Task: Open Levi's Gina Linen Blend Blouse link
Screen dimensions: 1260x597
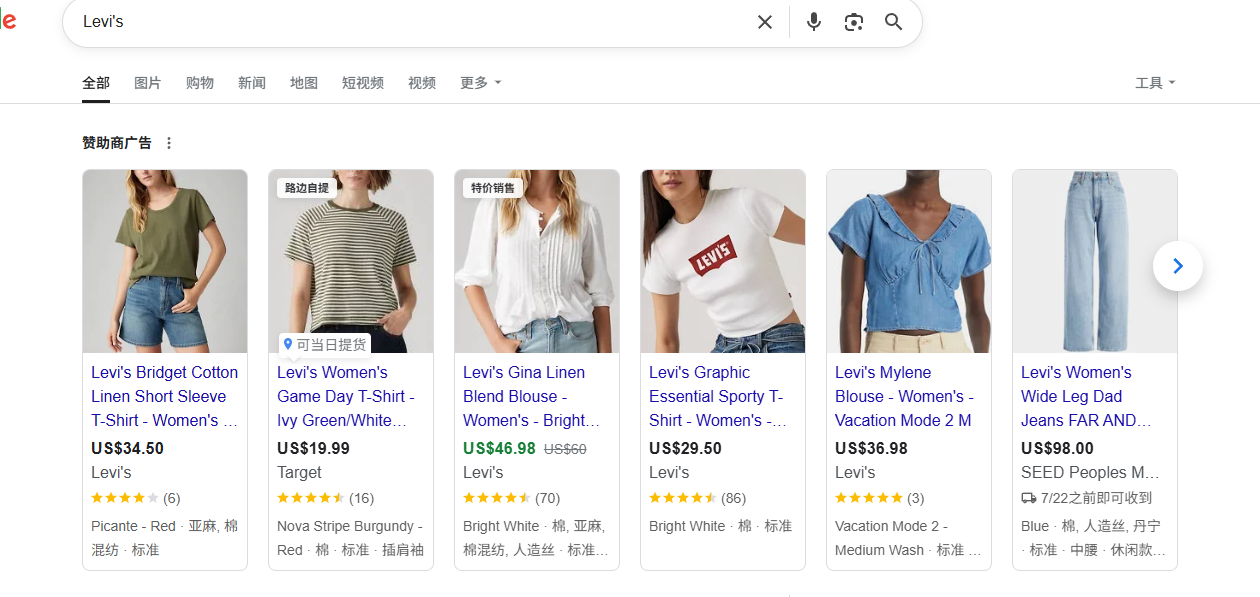Action: tap(531, 396)
